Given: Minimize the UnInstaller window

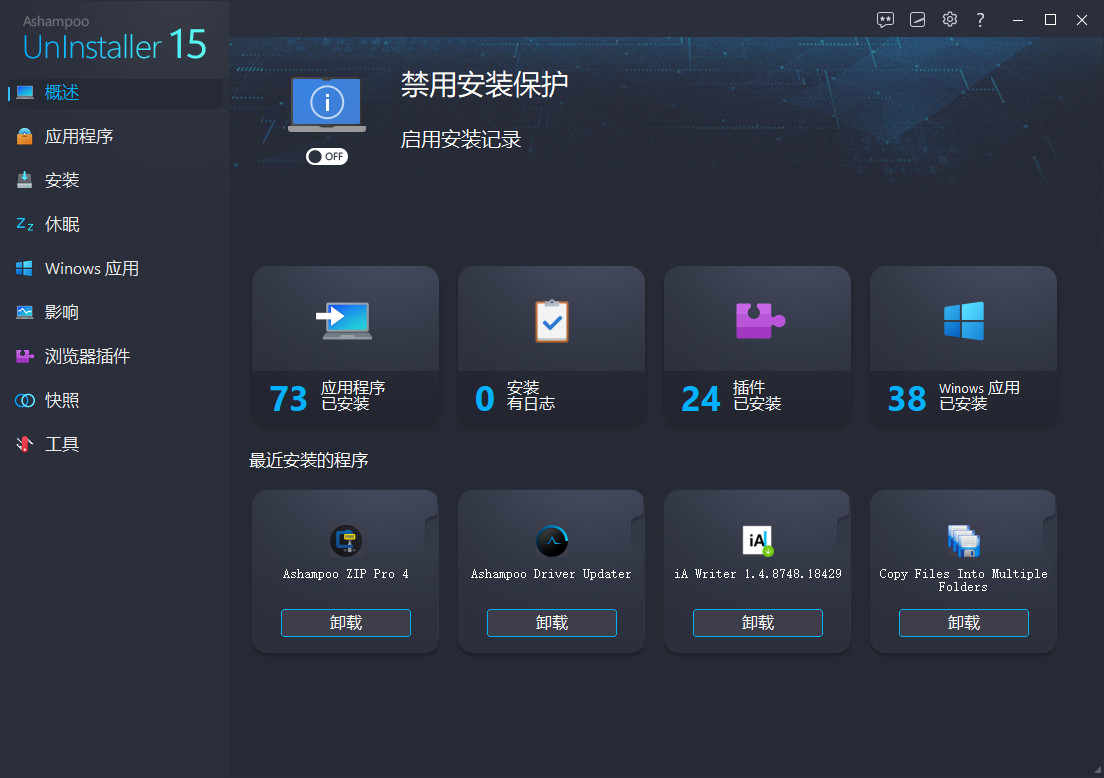Looking at the screenshot, I should point(1017,20).
